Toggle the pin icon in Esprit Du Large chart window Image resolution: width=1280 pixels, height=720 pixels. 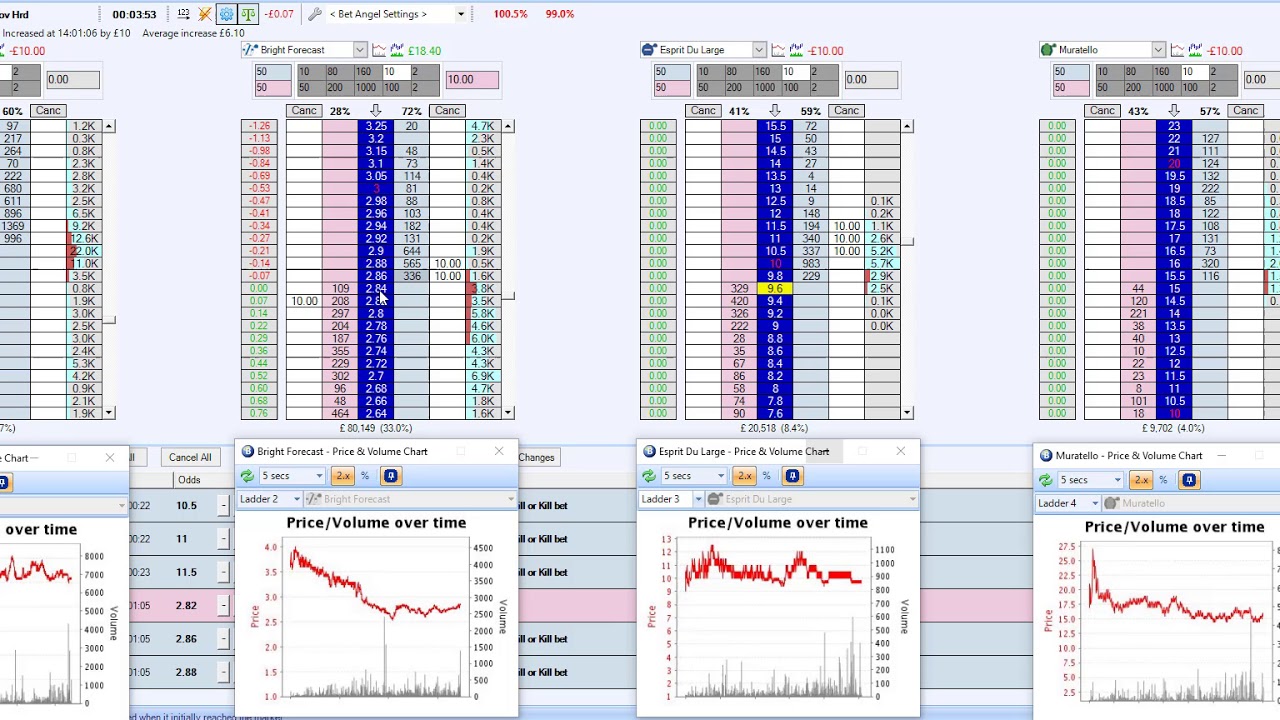click(793, 476)
